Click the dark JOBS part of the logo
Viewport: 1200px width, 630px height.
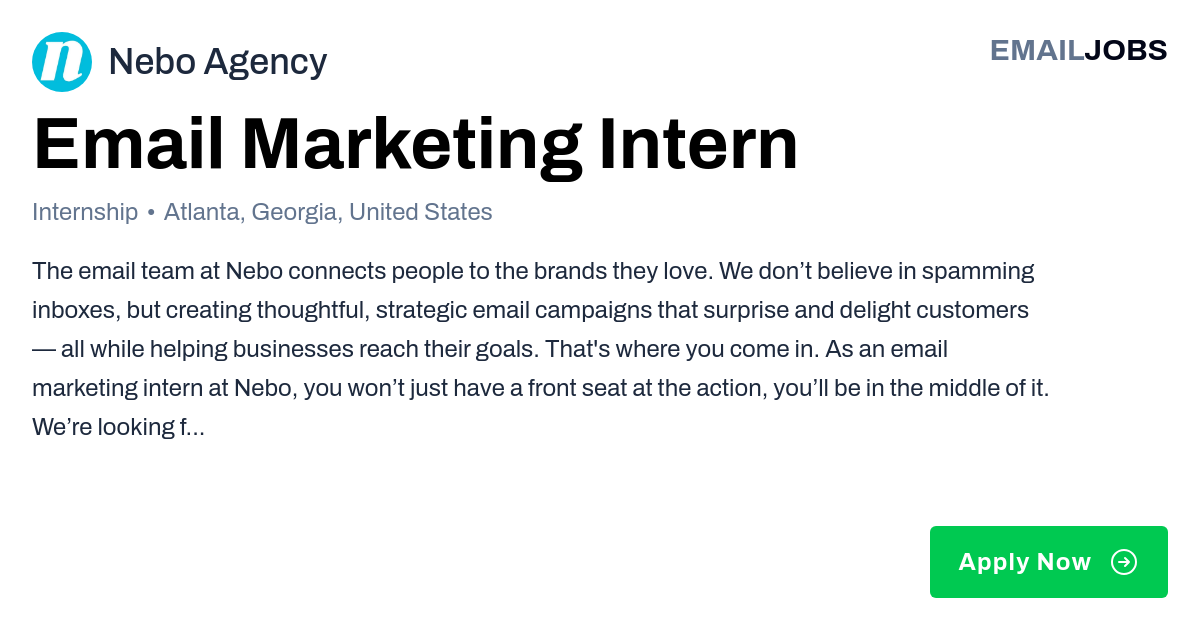pos(1126,50)
